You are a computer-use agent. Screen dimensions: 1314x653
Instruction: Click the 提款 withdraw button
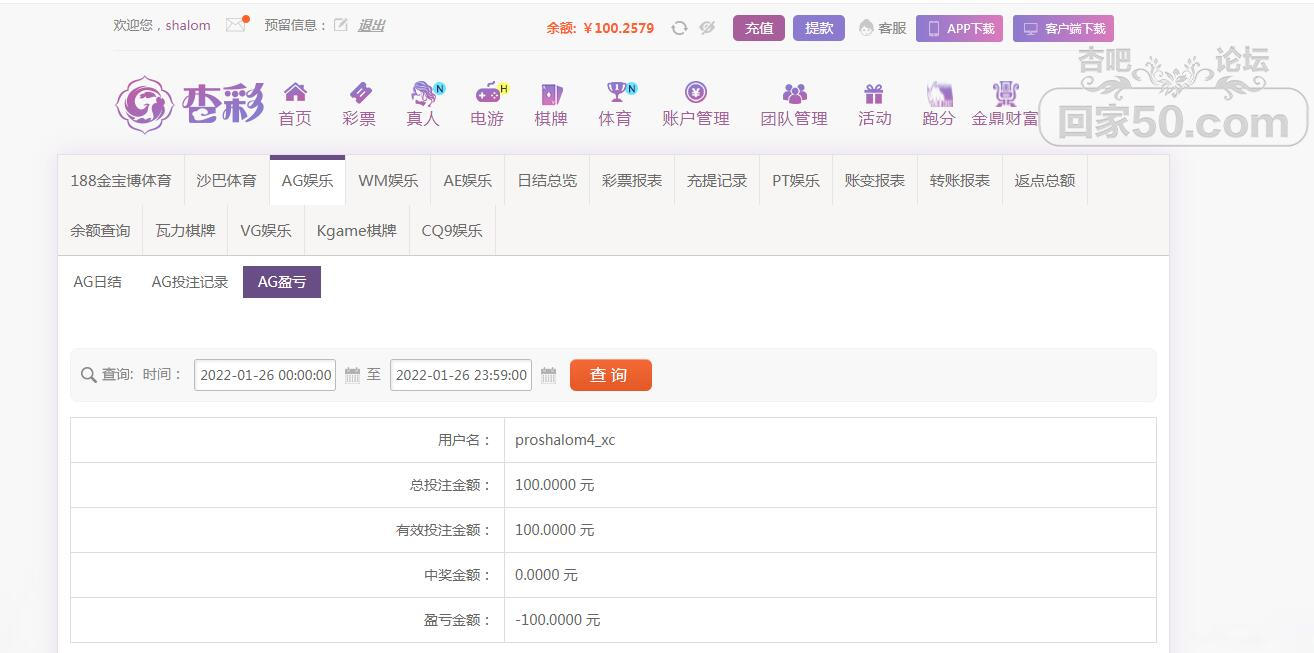click(x=819, y=28)
